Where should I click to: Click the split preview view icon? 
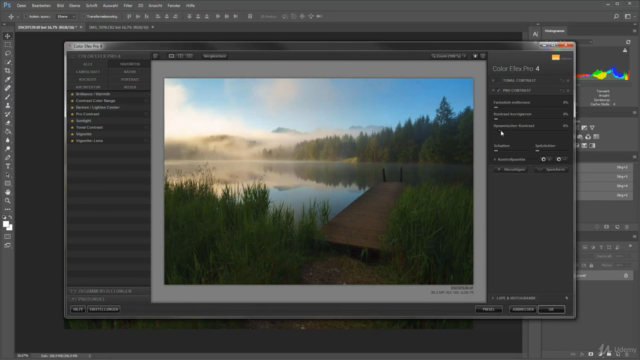pos(180,56)
